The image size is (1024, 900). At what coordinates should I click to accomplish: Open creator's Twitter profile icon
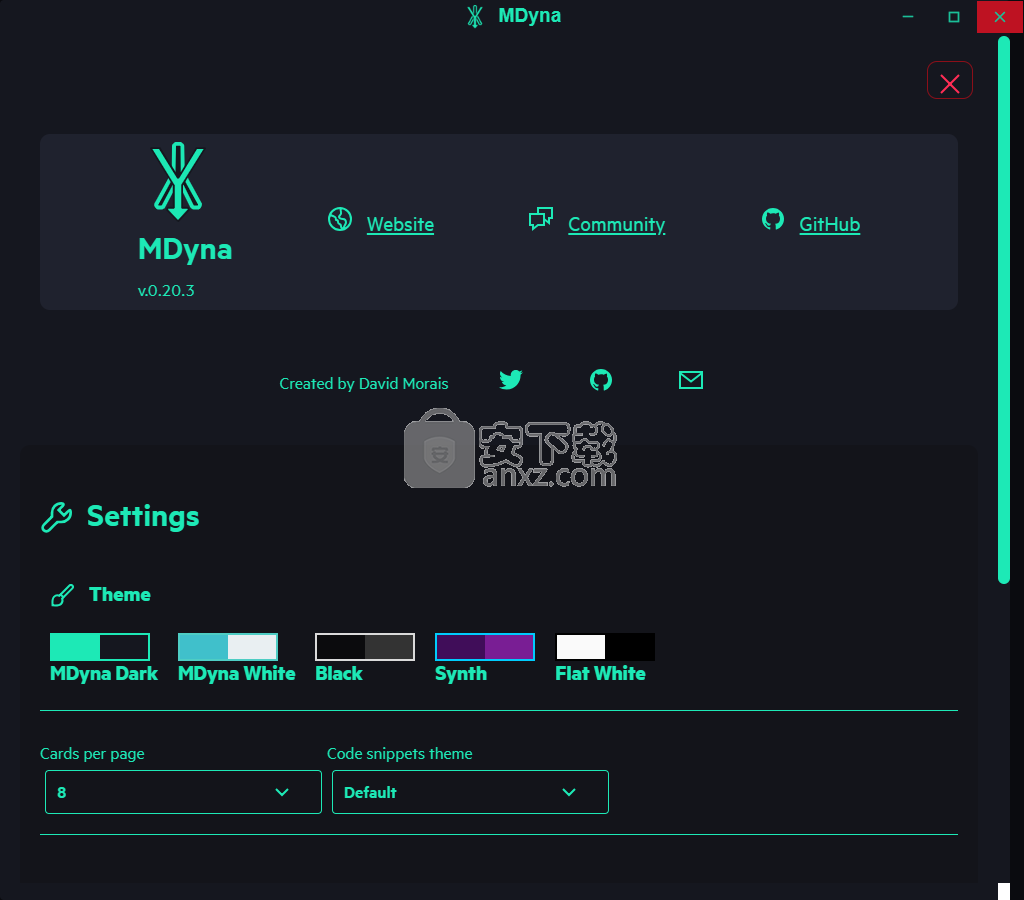point(511,379)
